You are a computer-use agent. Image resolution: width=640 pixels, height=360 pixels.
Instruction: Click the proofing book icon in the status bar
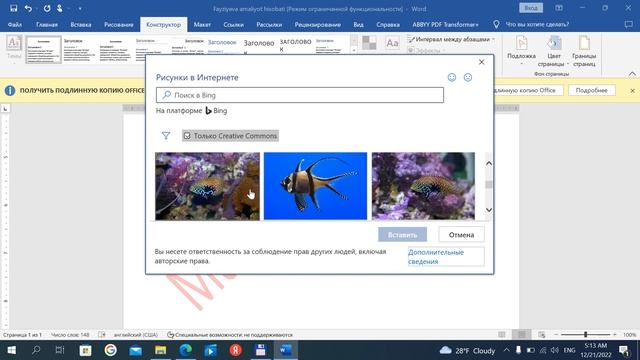[102, 335]
